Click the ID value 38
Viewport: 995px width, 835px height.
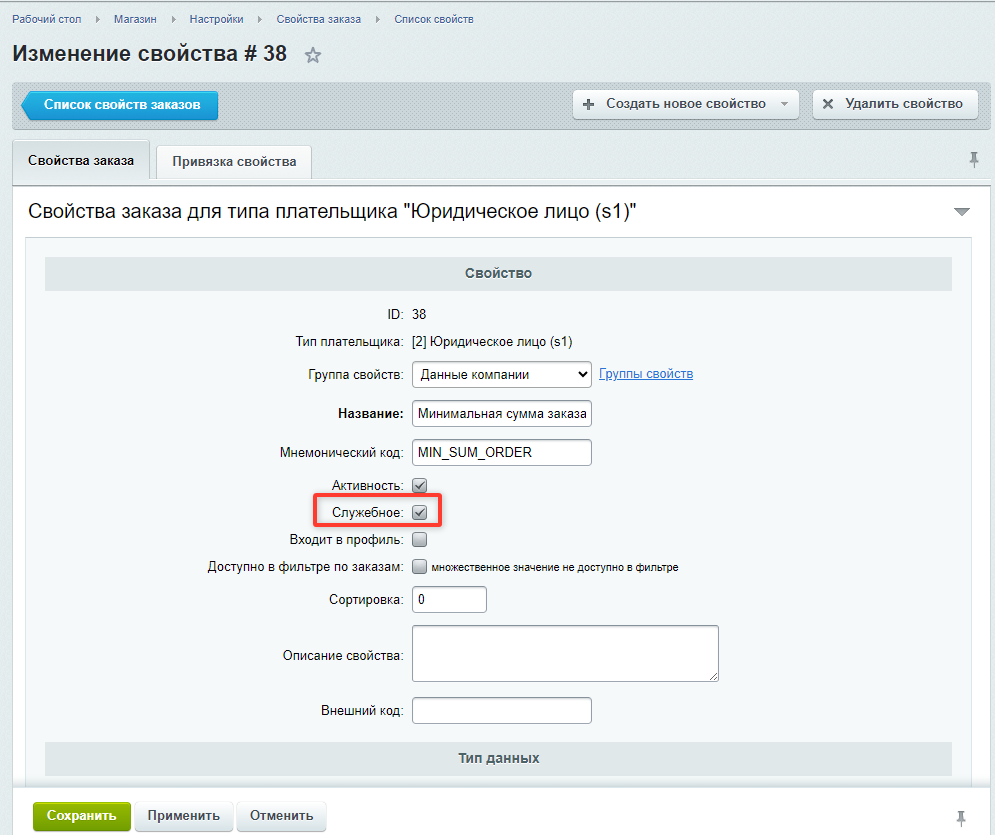pos(419,315)
